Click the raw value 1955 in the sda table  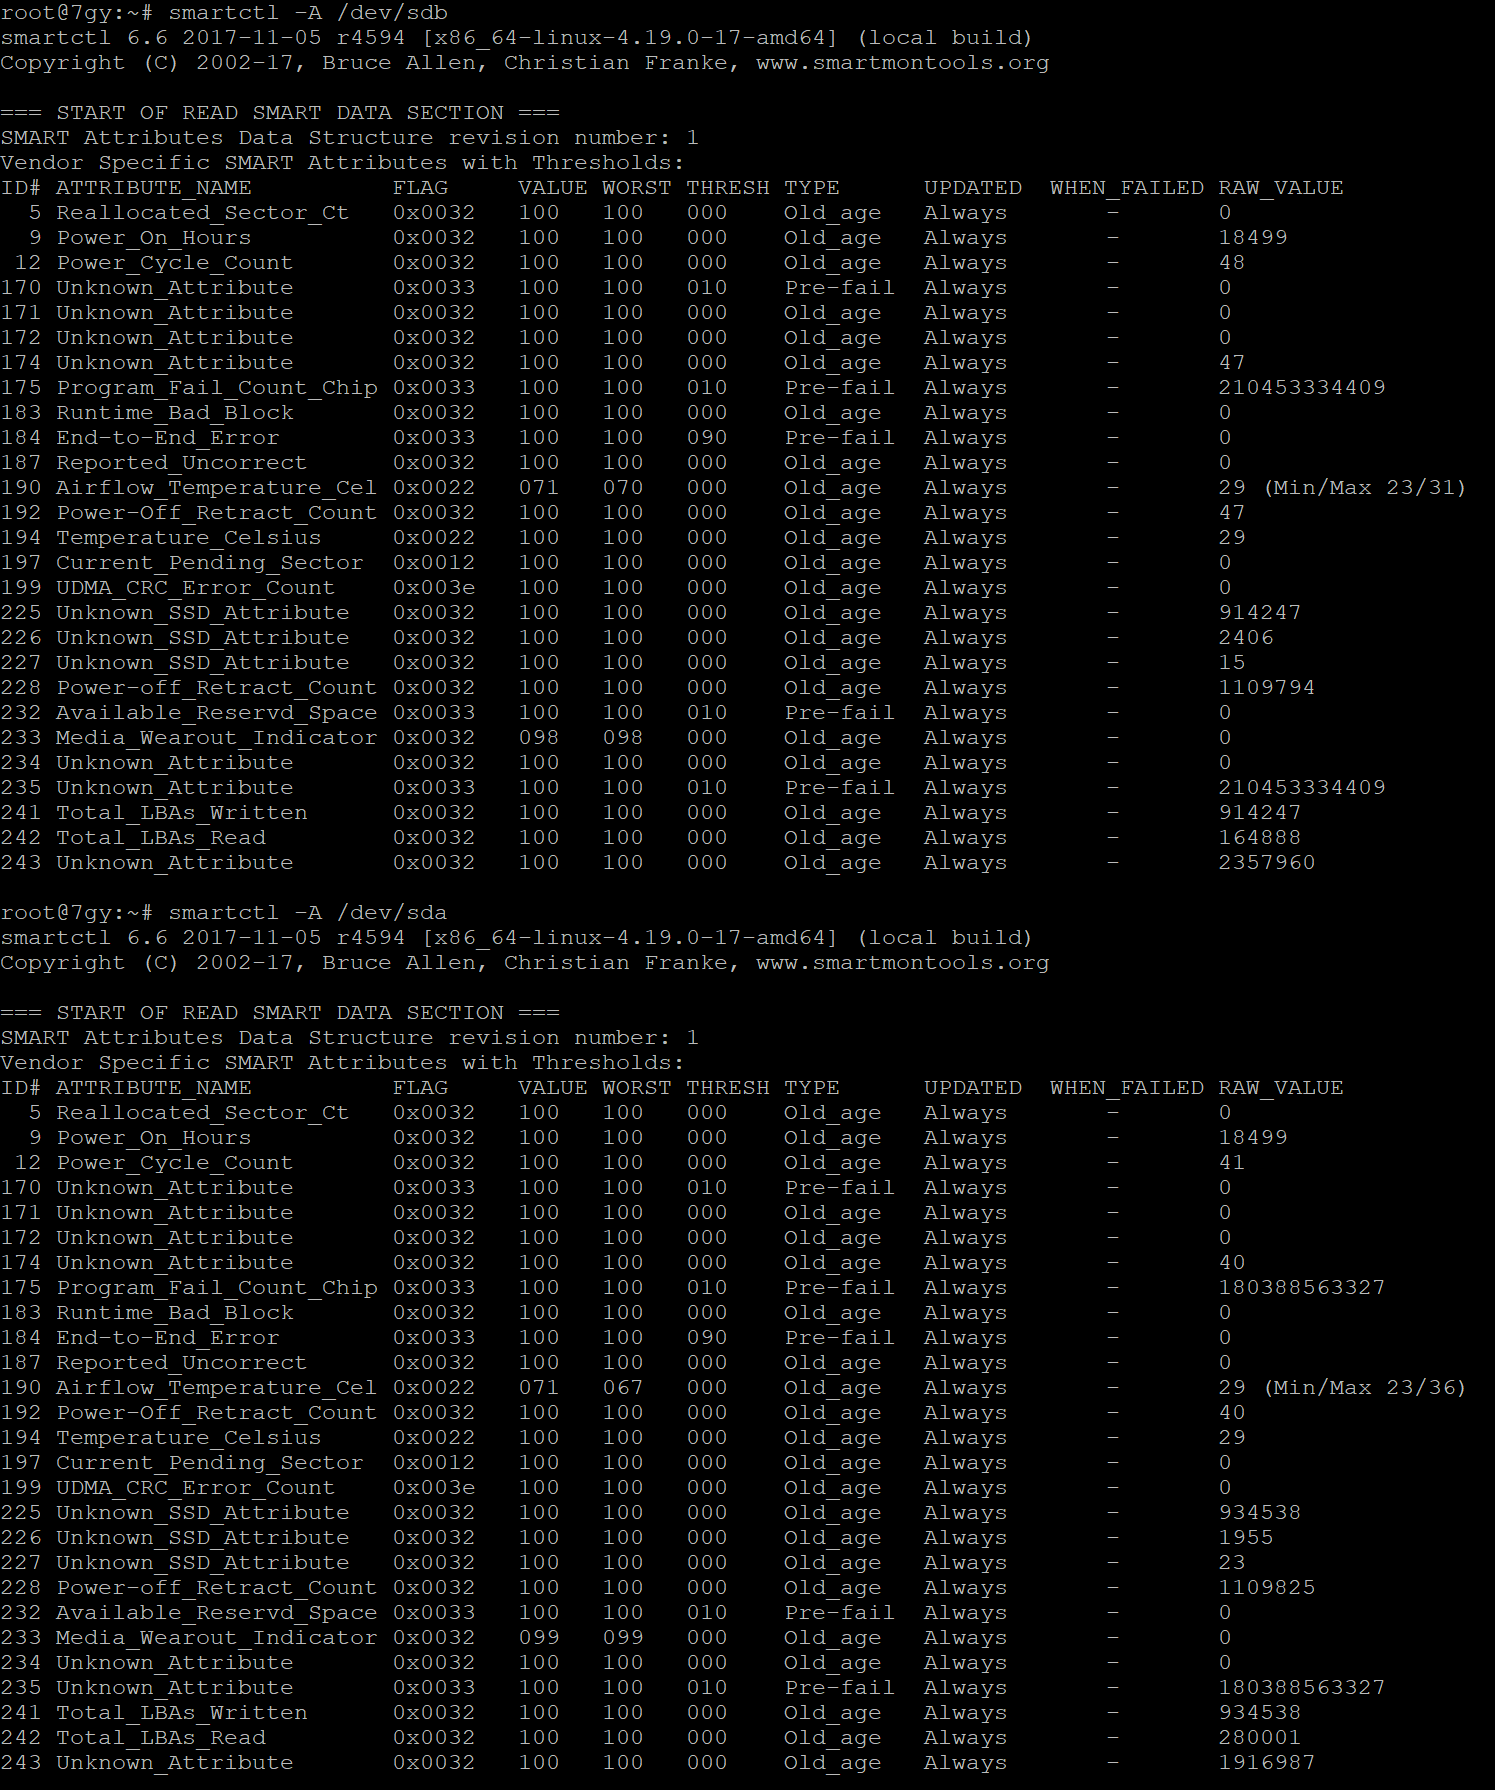pos(1245,1538)
